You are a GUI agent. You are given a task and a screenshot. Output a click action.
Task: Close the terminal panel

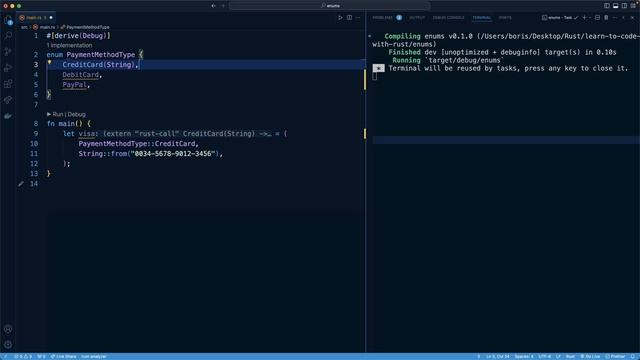[632, 18]
